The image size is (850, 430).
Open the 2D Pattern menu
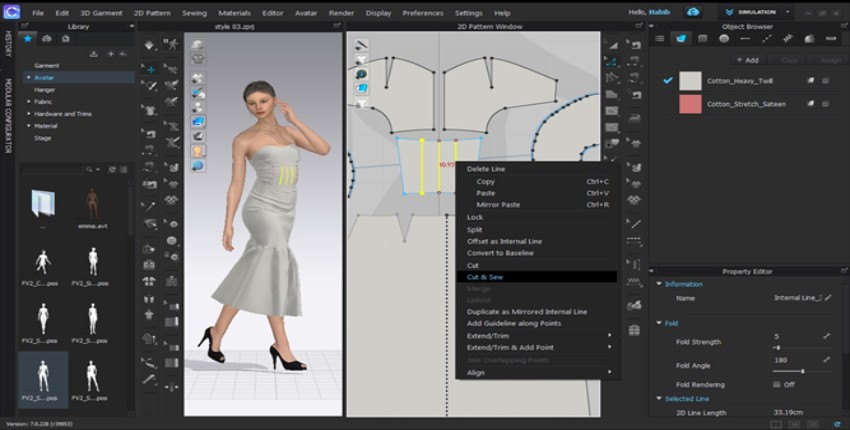tap(152, 13)
